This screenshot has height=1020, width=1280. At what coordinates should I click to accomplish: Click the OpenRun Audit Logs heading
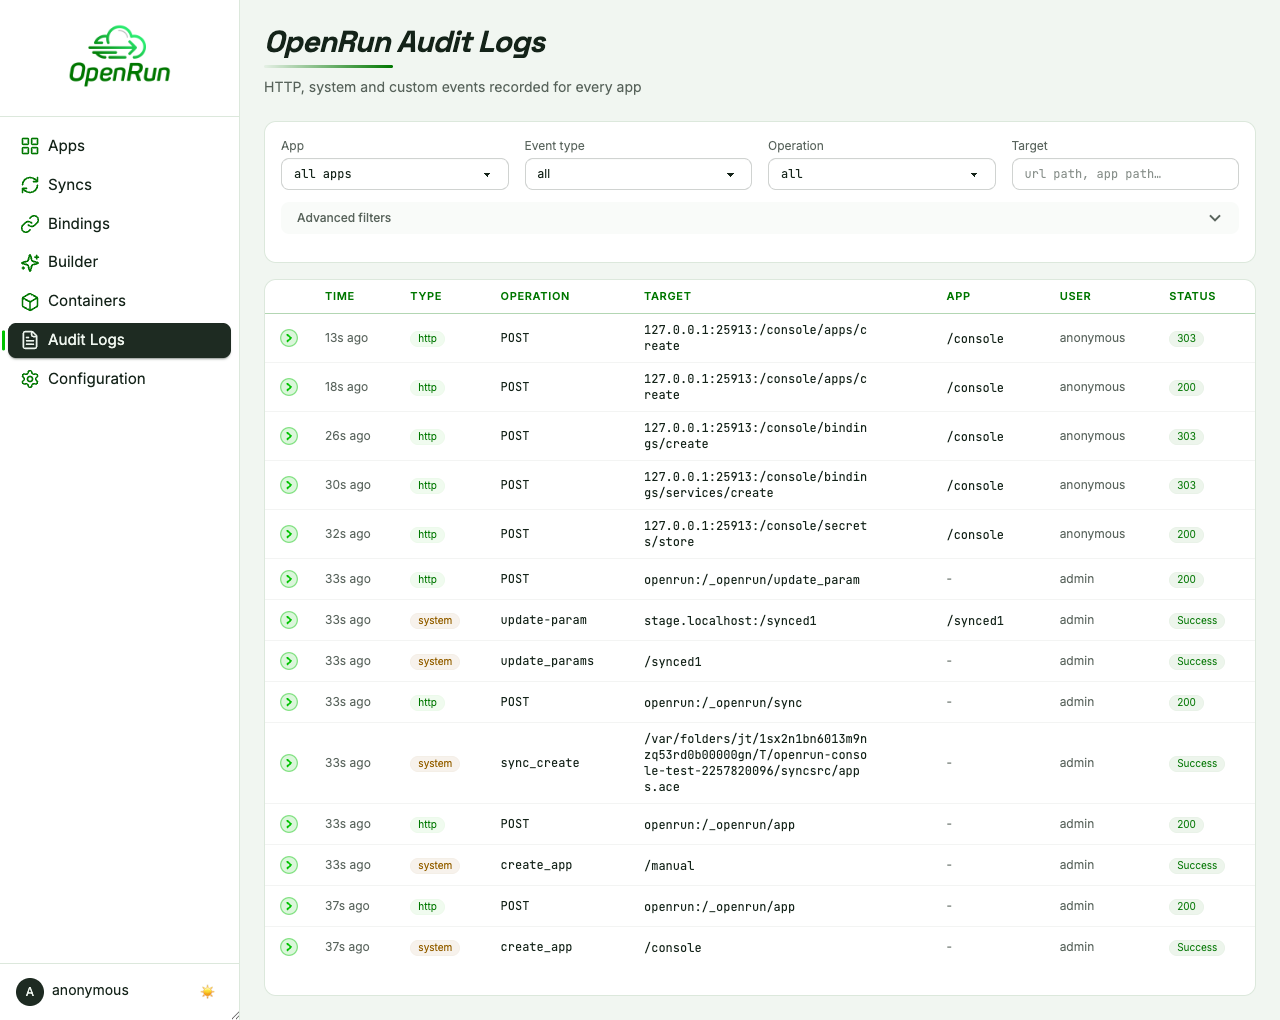(405, 43)
